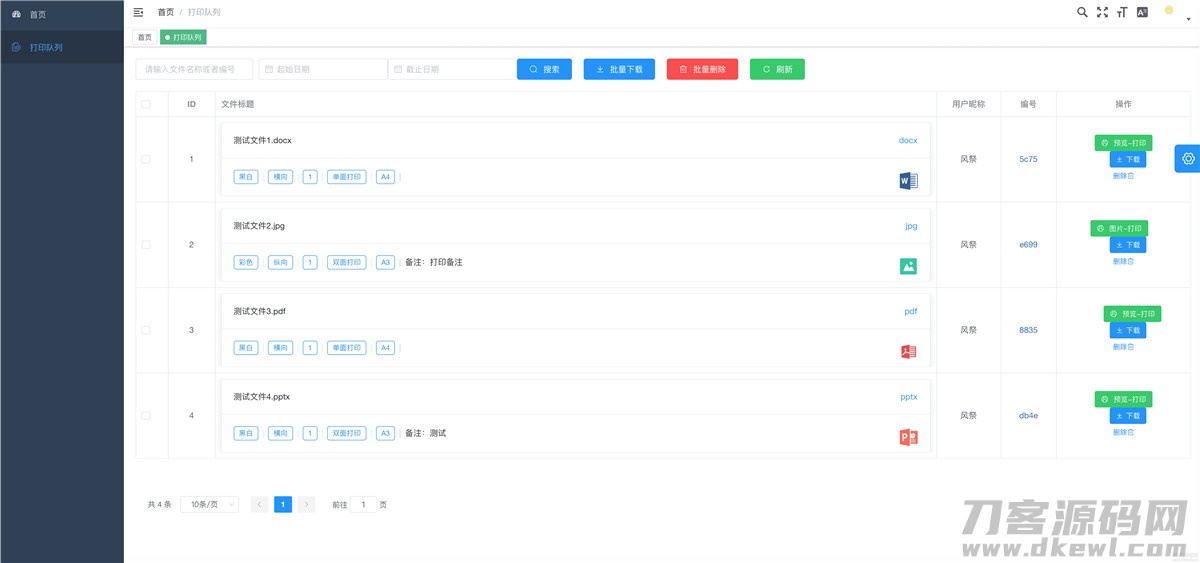Open the floating settings gear panel
The height and width of the screenshot is (563, 1200).
click(1188, 158)
